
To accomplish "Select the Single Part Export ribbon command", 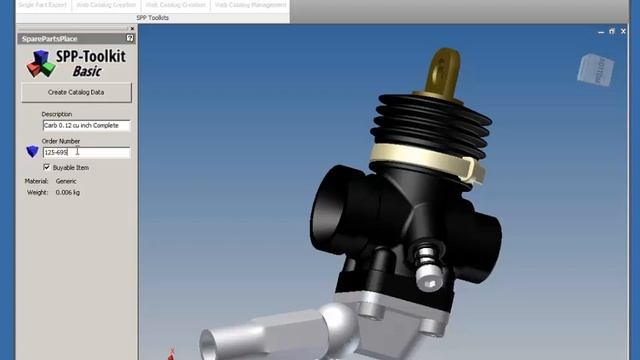I will (43, 5).
